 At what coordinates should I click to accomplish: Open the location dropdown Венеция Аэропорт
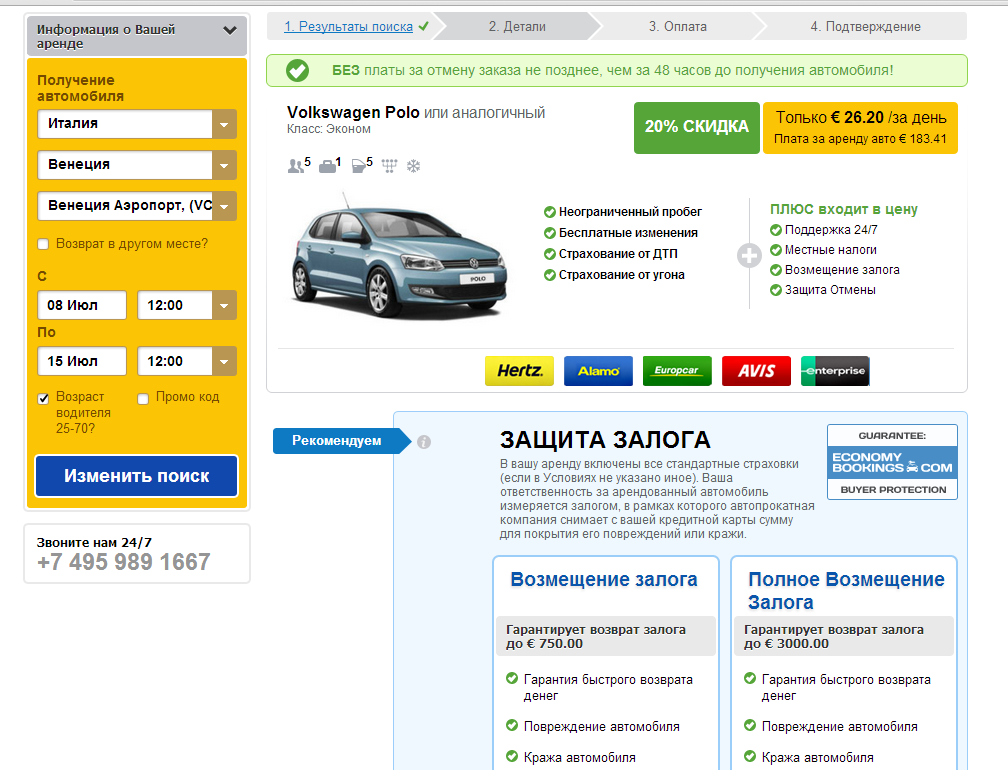click(137, 206)
